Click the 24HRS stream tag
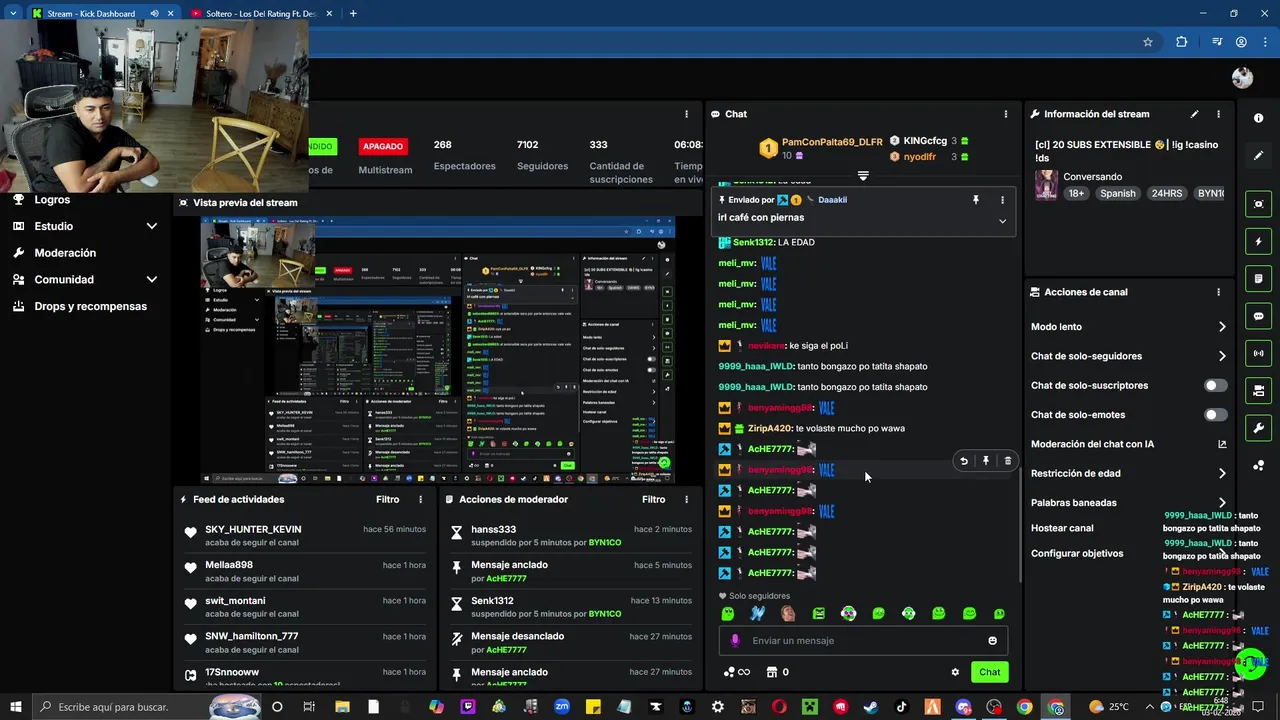 [1166, 193]
